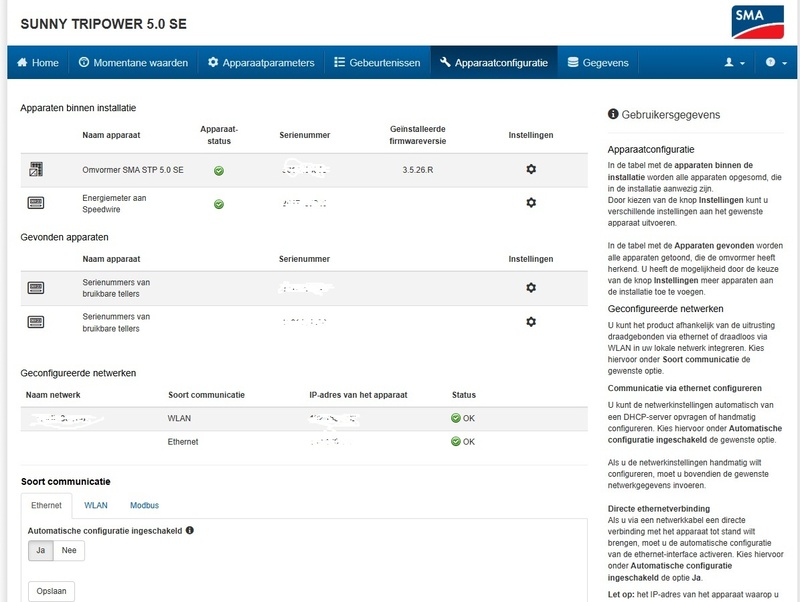Click the Apparaten binnen installatie section heading
Image resolution: width=800 pixels, height=602 pixels.
78,108
